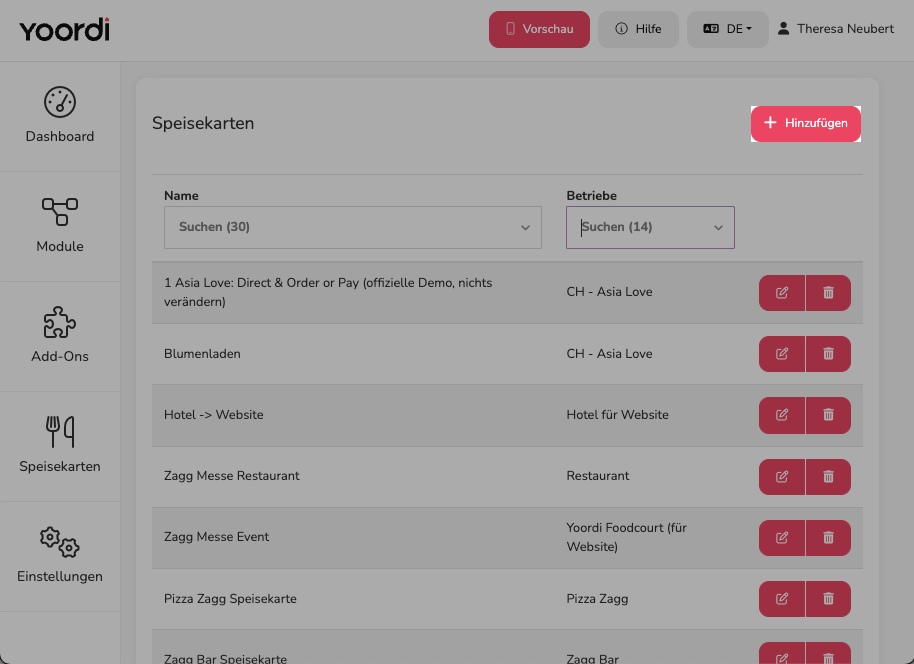This screenshot has height=664, width=914.
Task: Open the Einstellungen gears icon
Action: (59, 542)
